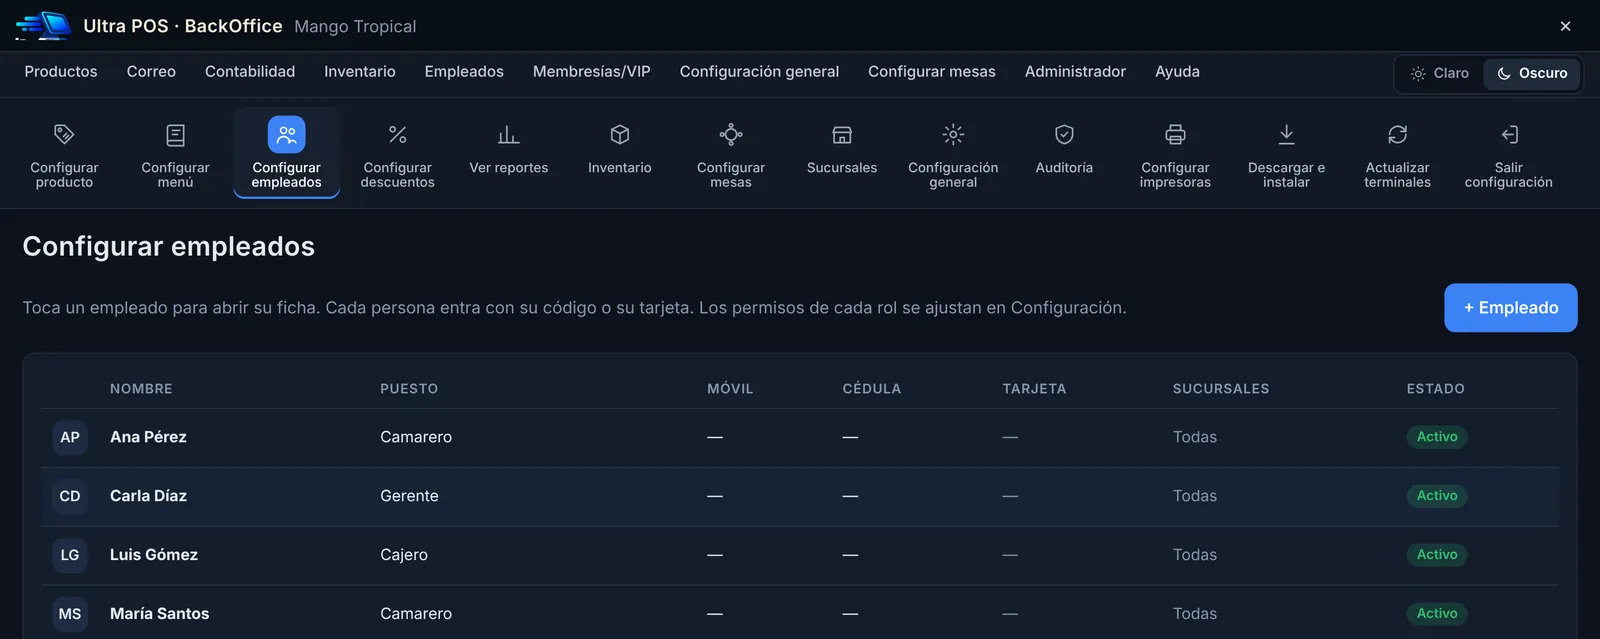Open Luis Gómez employee record
Screen dimensions: 1600x639
(x=800, y=555)
